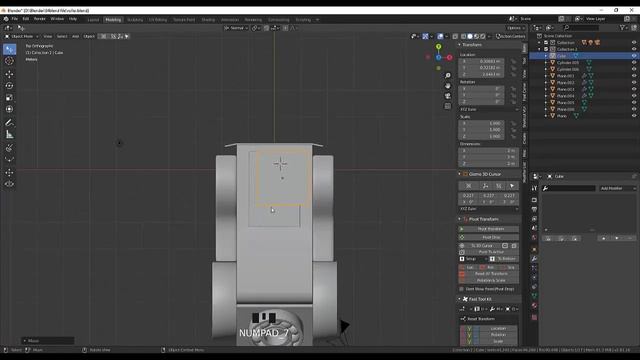Open the Render menu

pos(40,19)
